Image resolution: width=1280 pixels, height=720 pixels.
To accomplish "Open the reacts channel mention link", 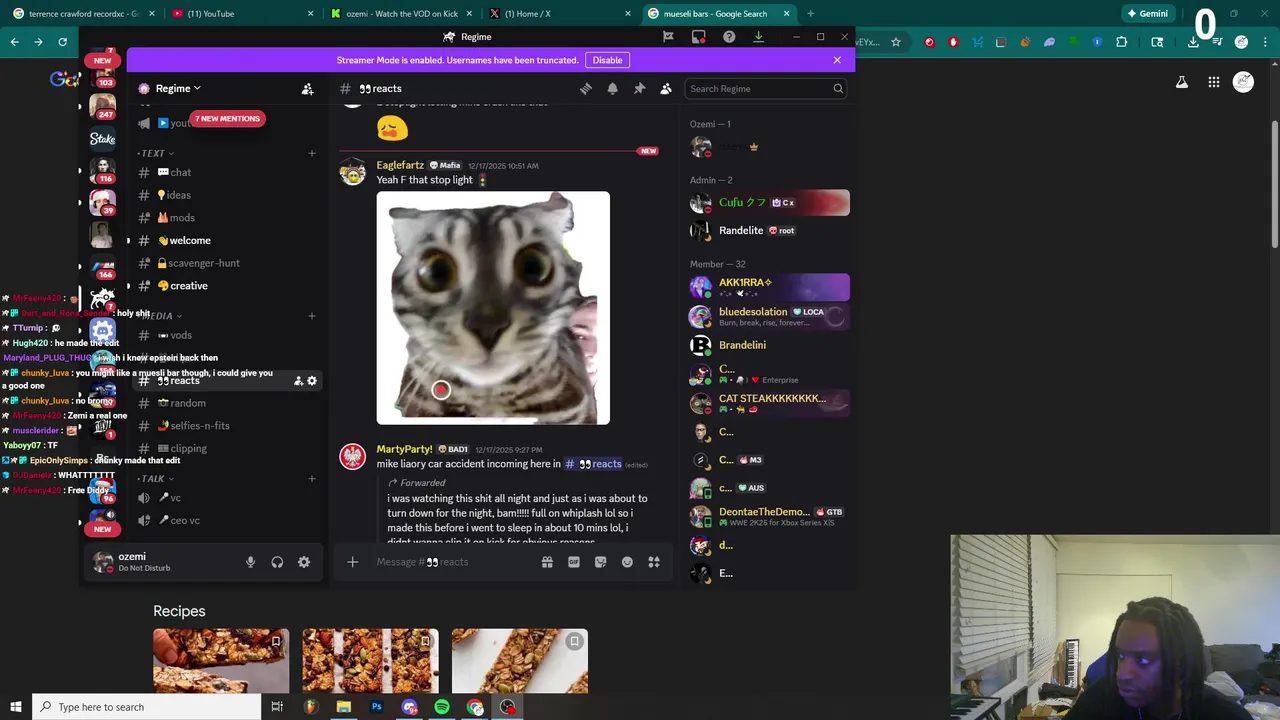I will tap(593, 464).
